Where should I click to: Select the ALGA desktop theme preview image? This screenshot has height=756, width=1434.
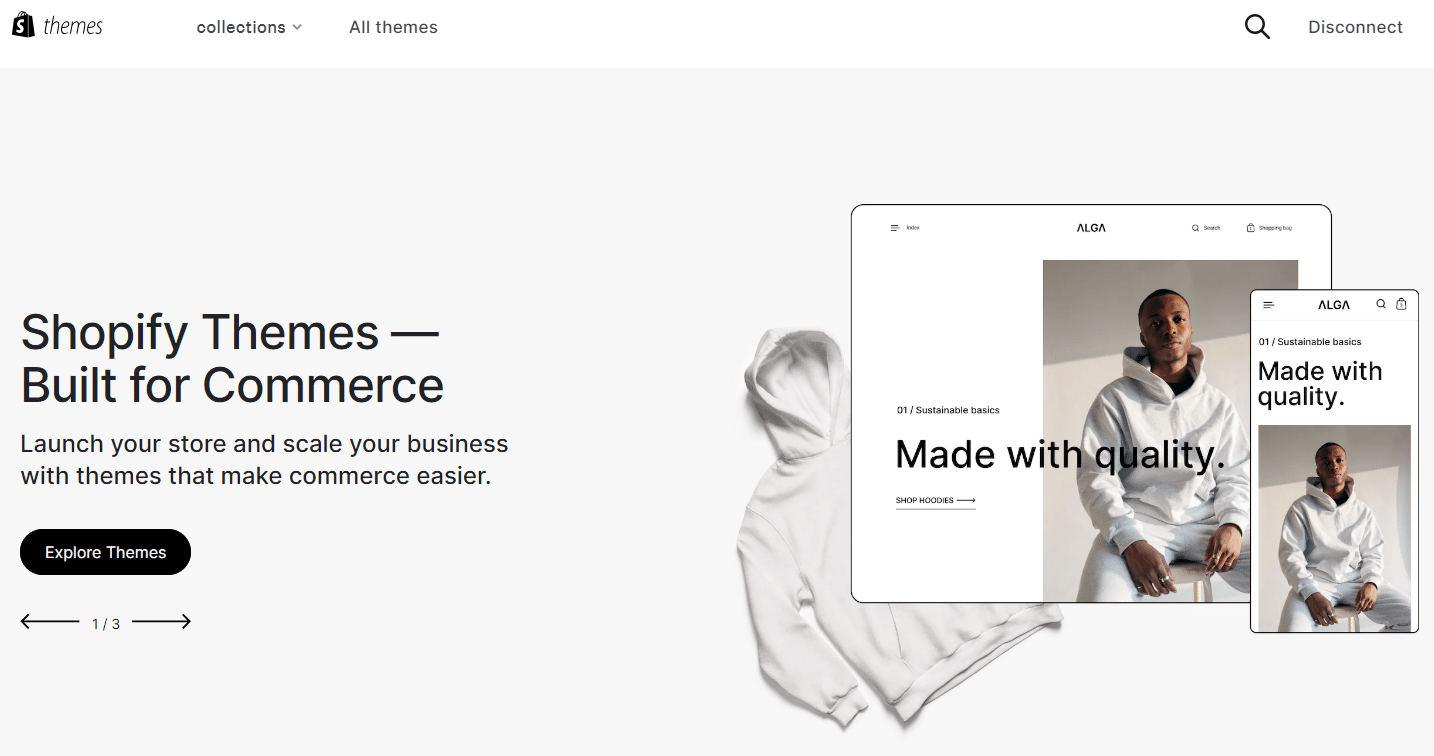pyautogui.click(x=1091, y=403)
